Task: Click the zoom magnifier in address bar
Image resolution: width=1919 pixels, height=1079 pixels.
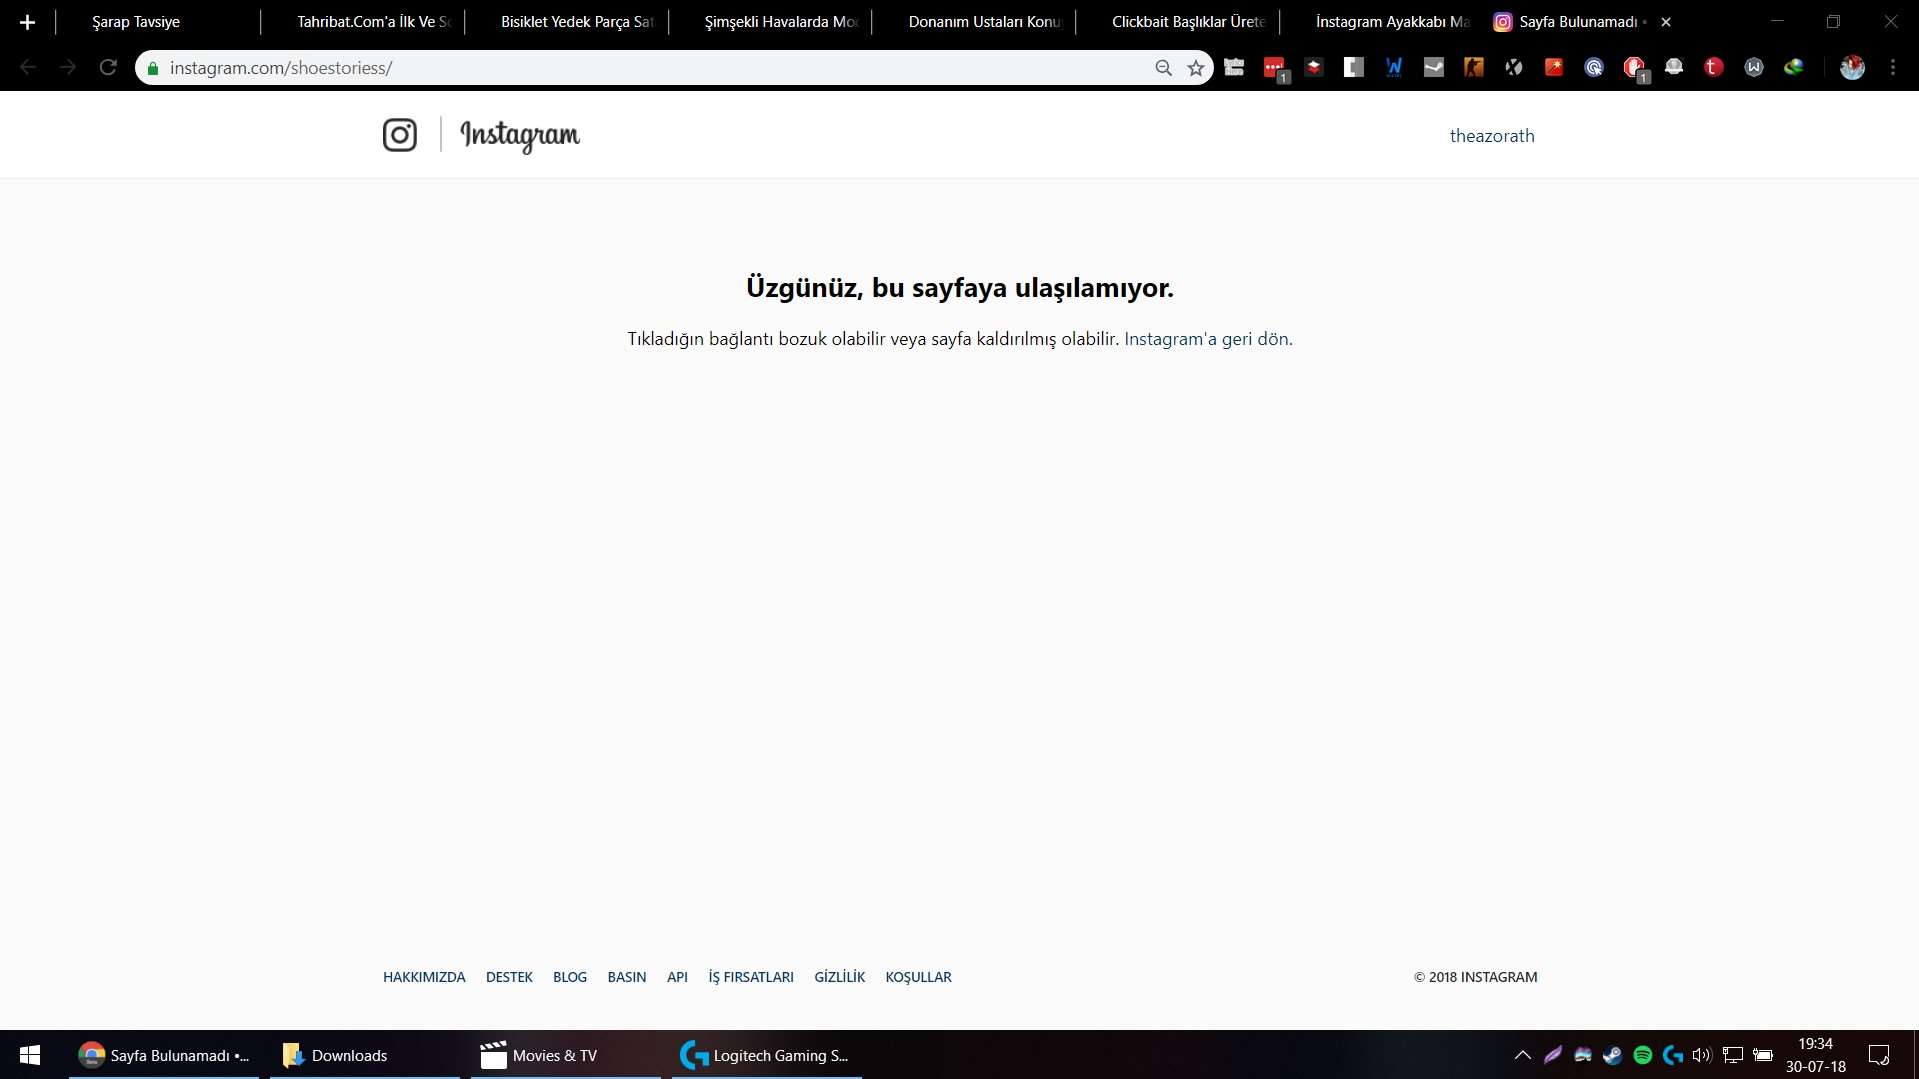Action: click(x=1163, y=68)
